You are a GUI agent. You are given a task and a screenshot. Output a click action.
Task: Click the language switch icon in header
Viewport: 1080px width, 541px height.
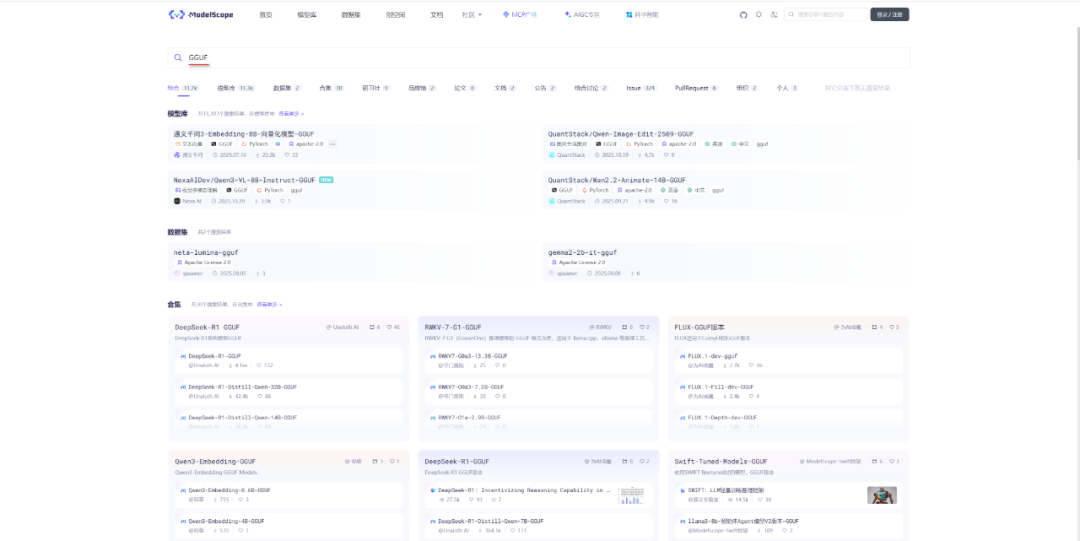[773, 14]
